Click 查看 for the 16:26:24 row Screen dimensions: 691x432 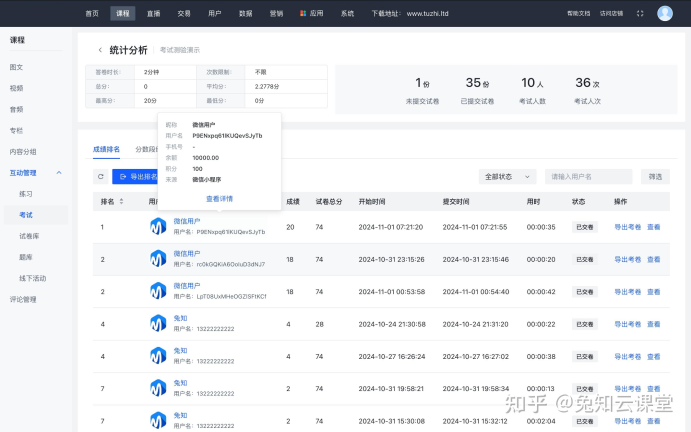[x=654, y=357]
